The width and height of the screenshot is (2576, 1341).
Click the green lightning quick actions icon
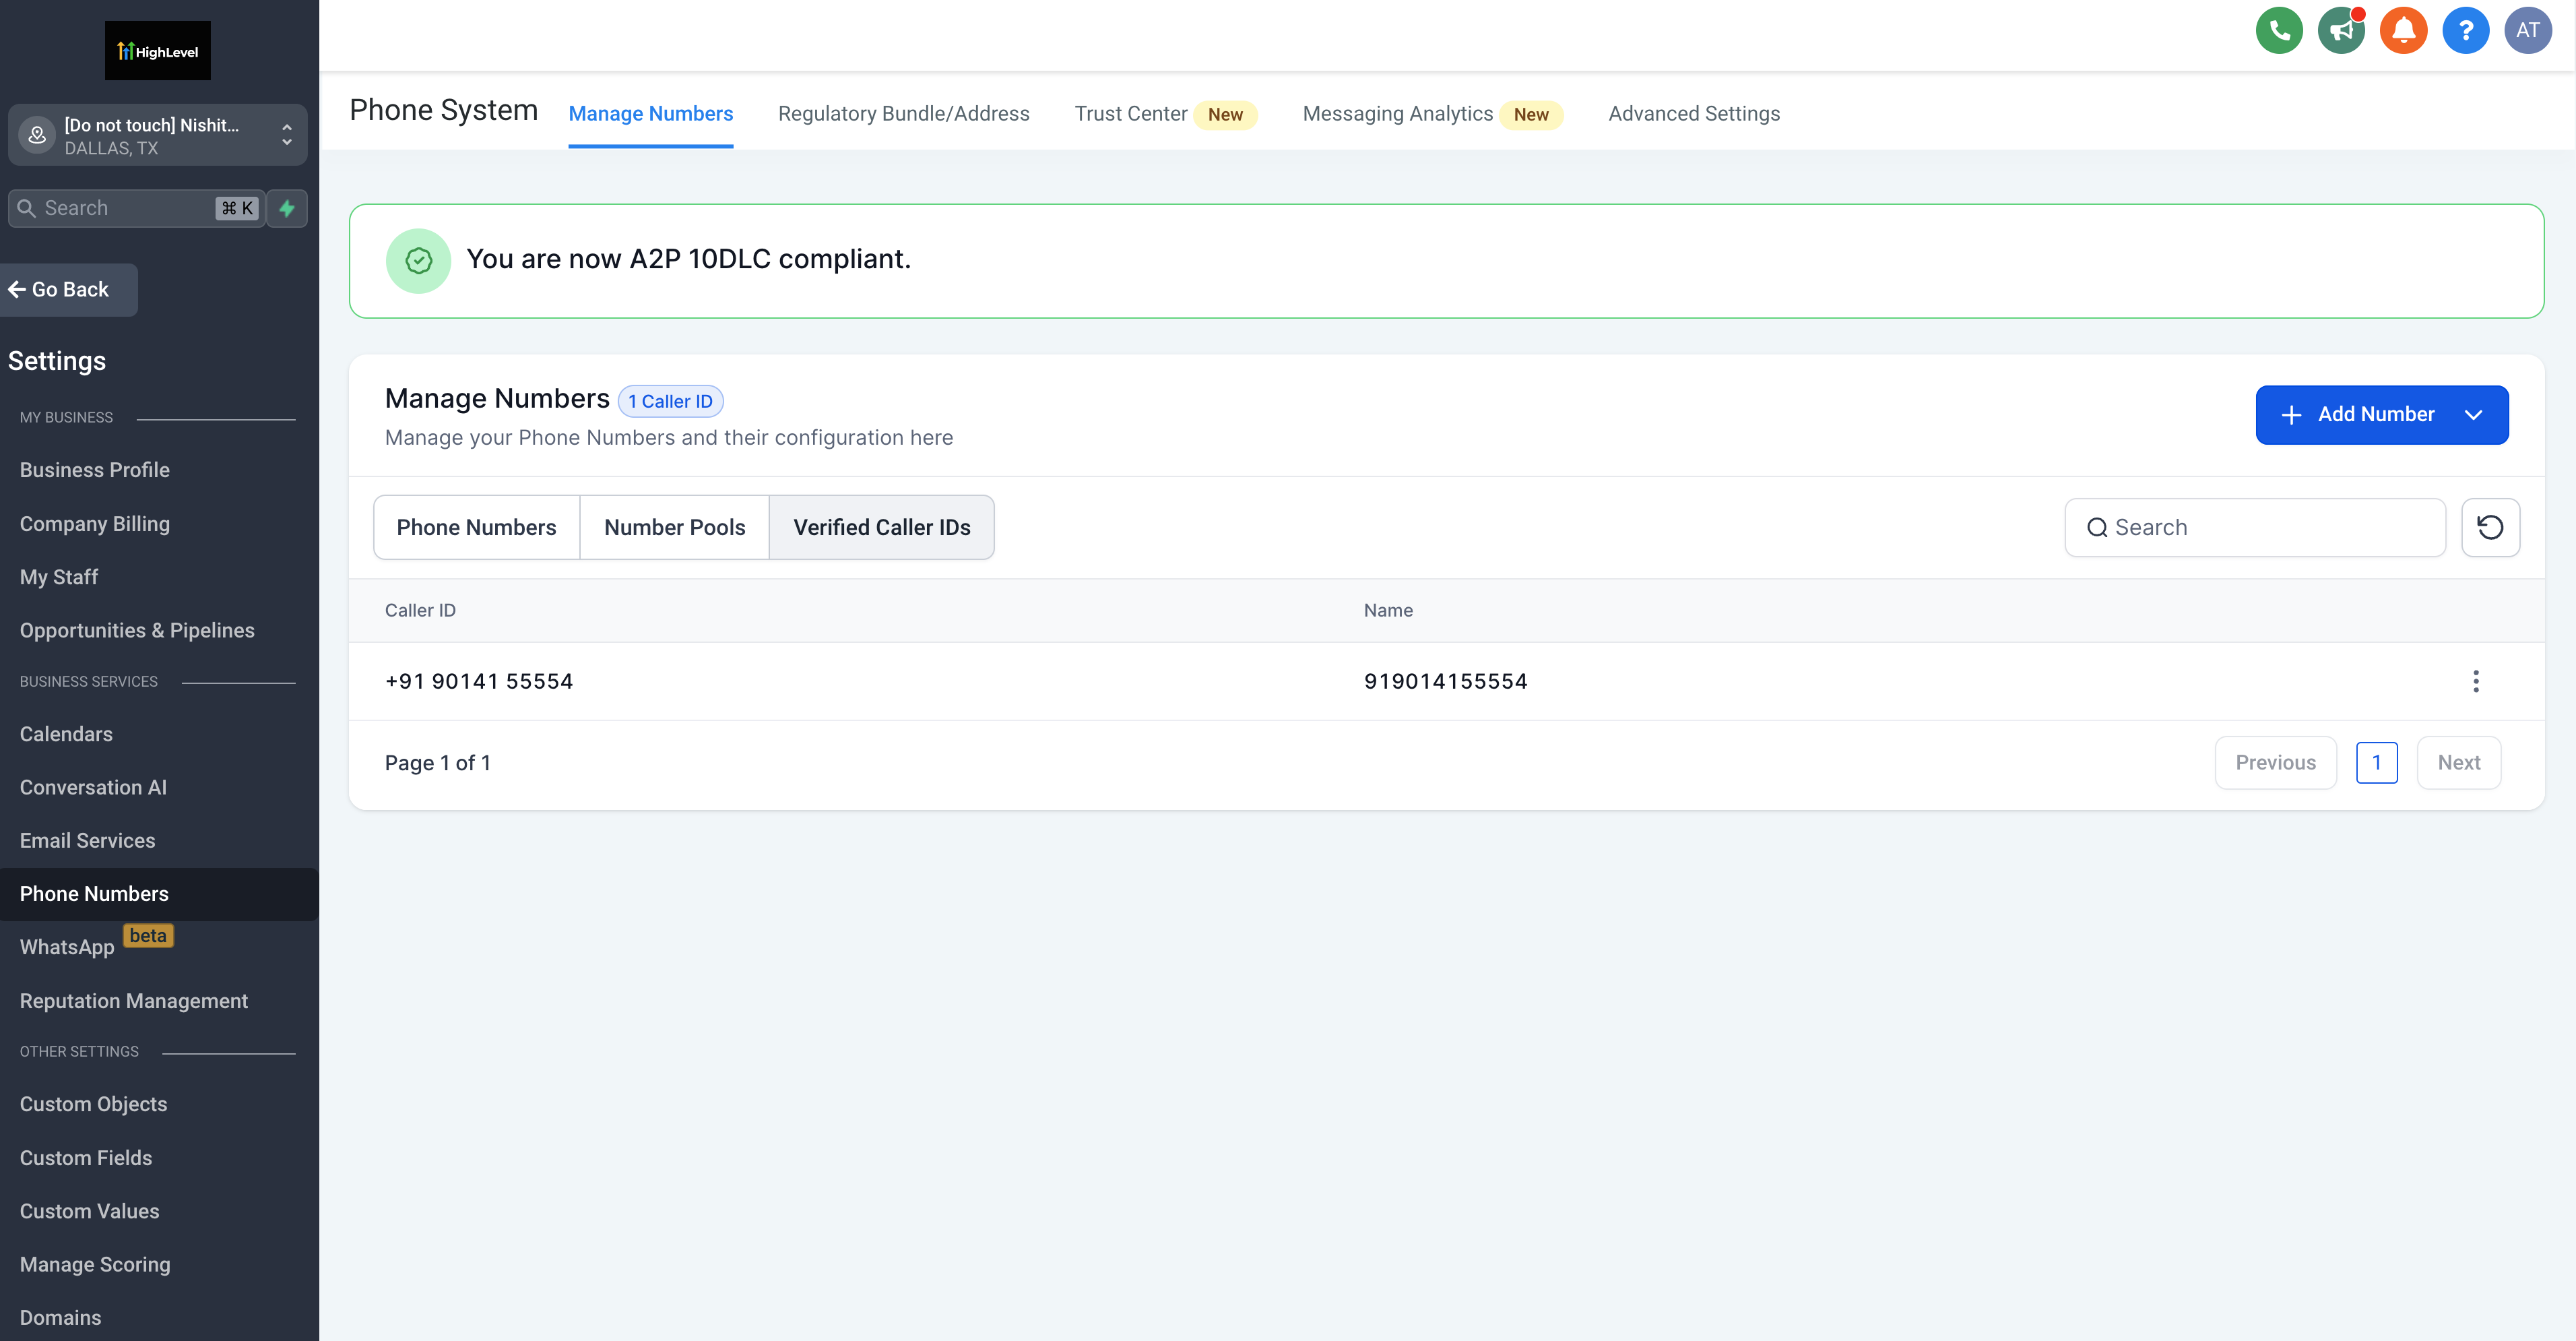pos(287,208)
